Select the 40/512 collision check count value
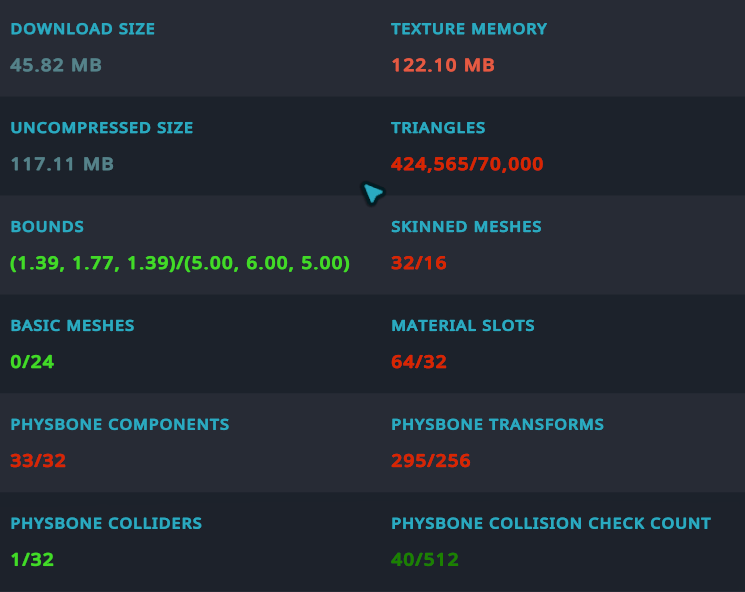 [x=425, y=559]
